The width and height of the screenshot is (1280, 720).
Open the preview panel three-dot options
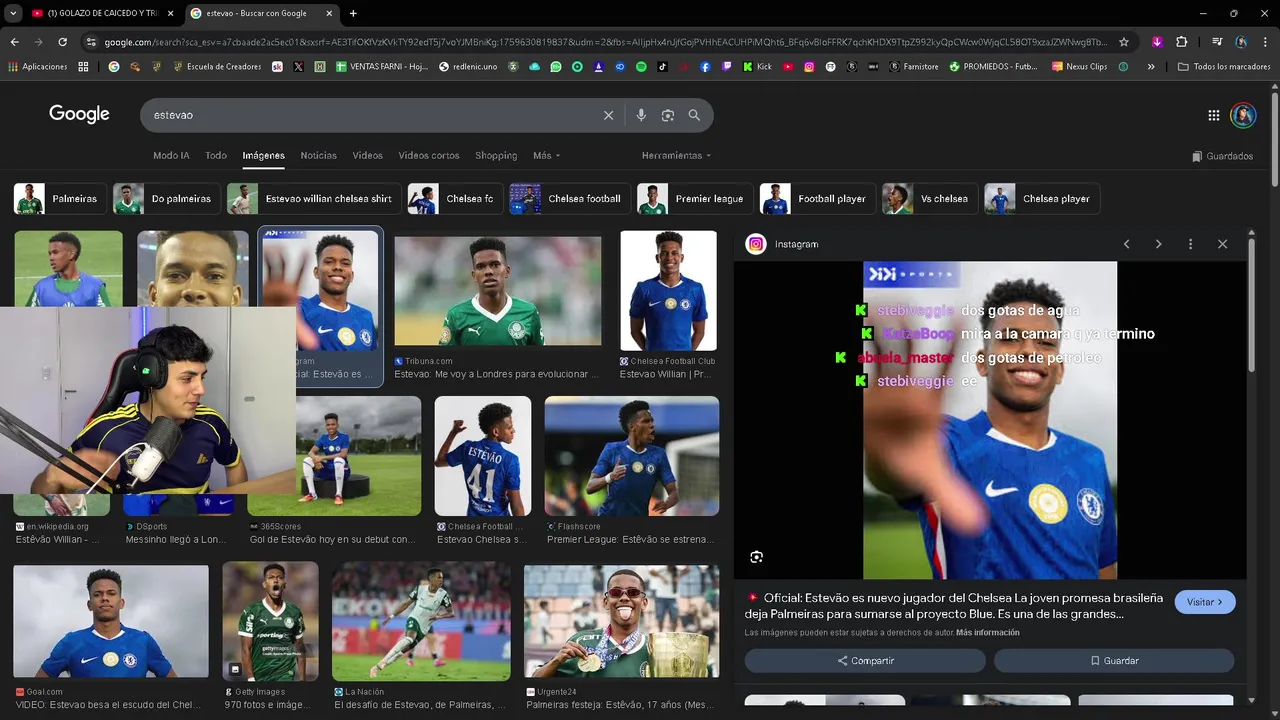1190,244
